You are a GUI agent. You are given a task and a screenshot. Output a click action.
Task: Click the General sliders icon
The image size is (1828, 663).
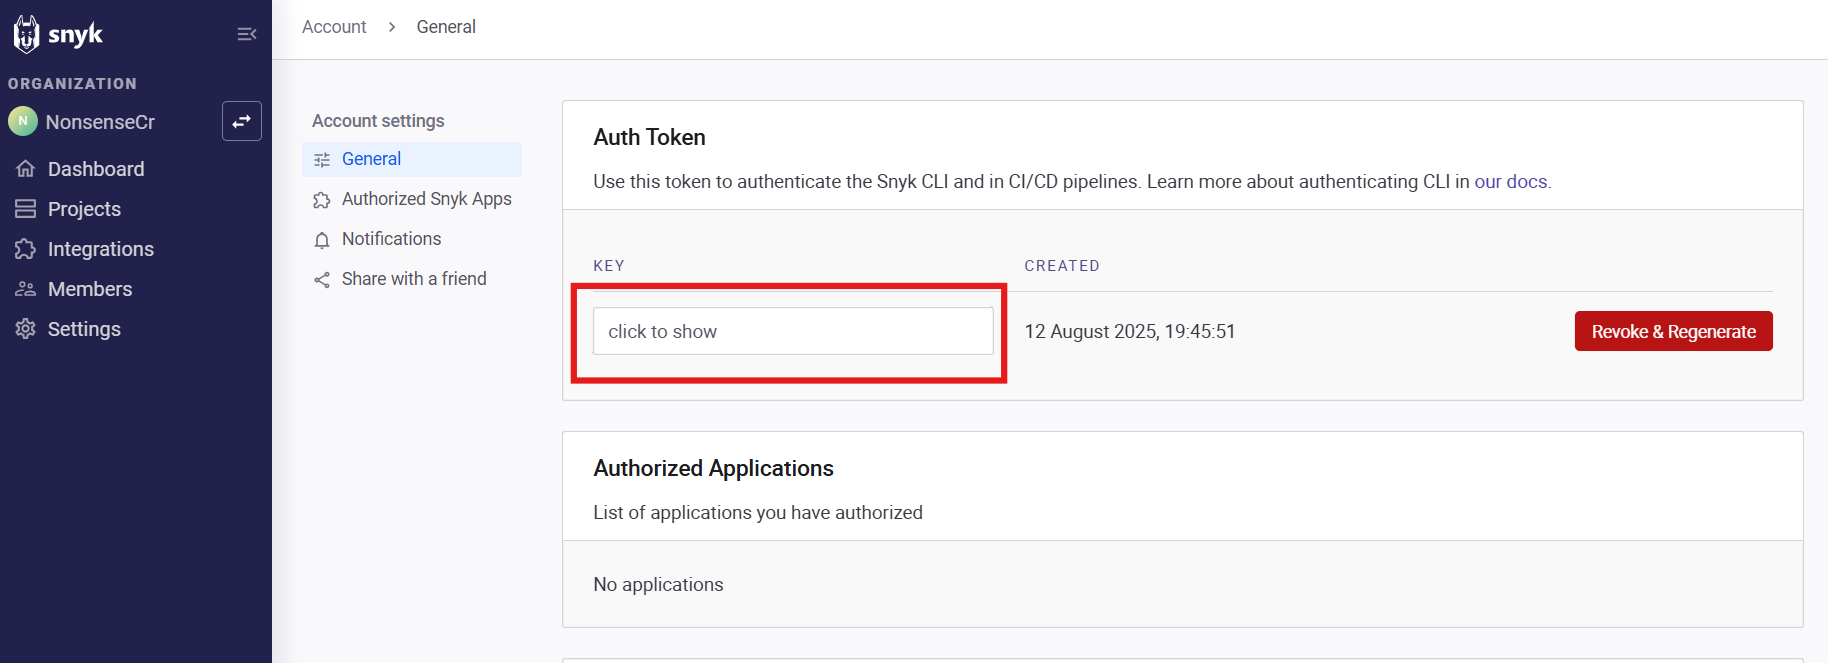[322, 160]
